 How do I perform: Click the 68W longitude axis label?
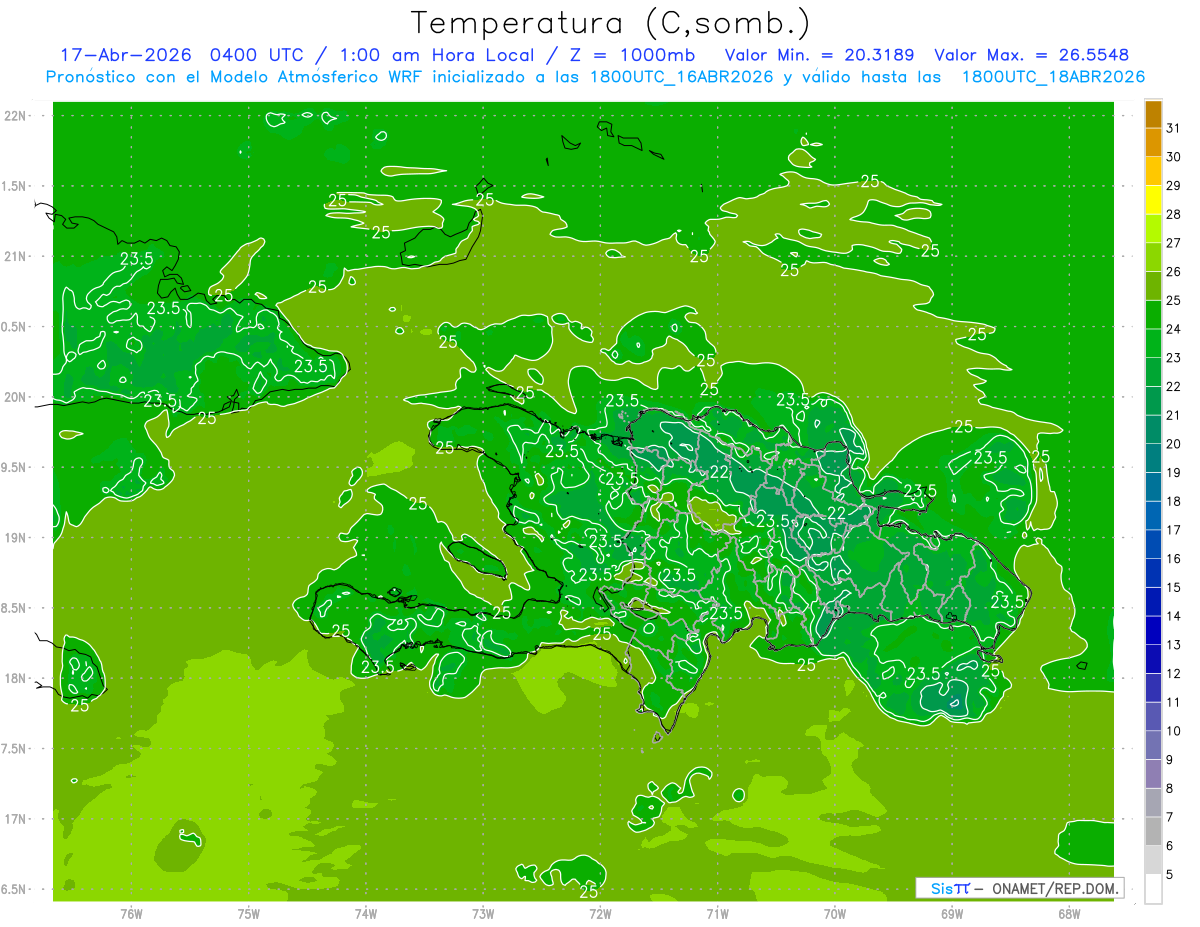point(1068,913)
